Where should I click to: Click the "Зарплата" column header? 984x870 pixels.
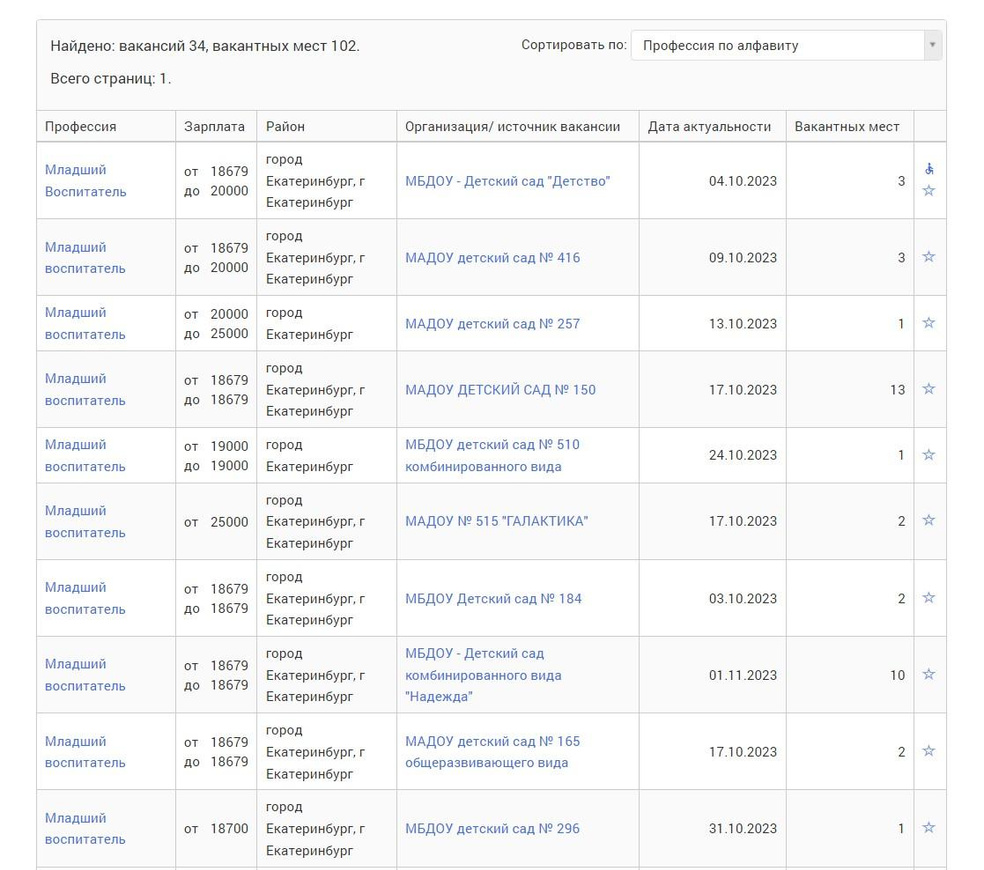[214, 127]
